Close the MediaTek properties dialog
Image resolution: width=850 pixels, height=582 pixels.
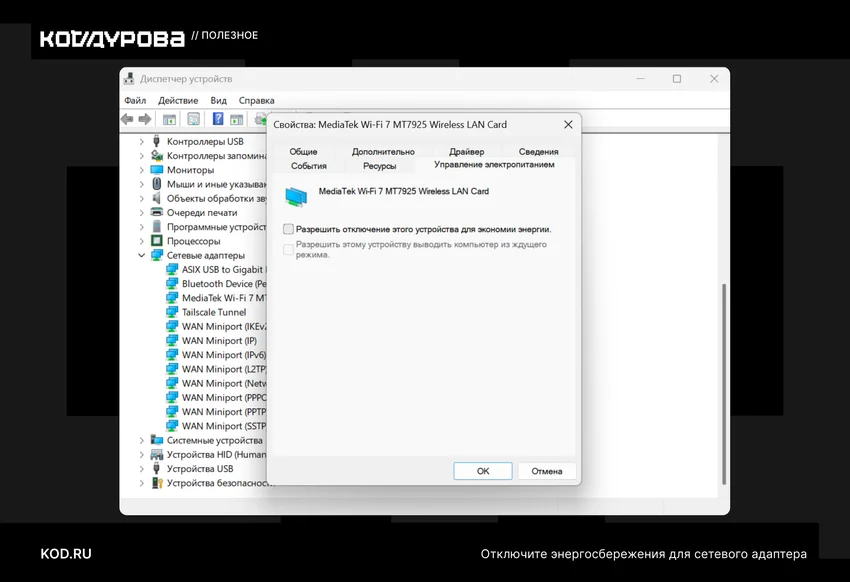point(568,125)
